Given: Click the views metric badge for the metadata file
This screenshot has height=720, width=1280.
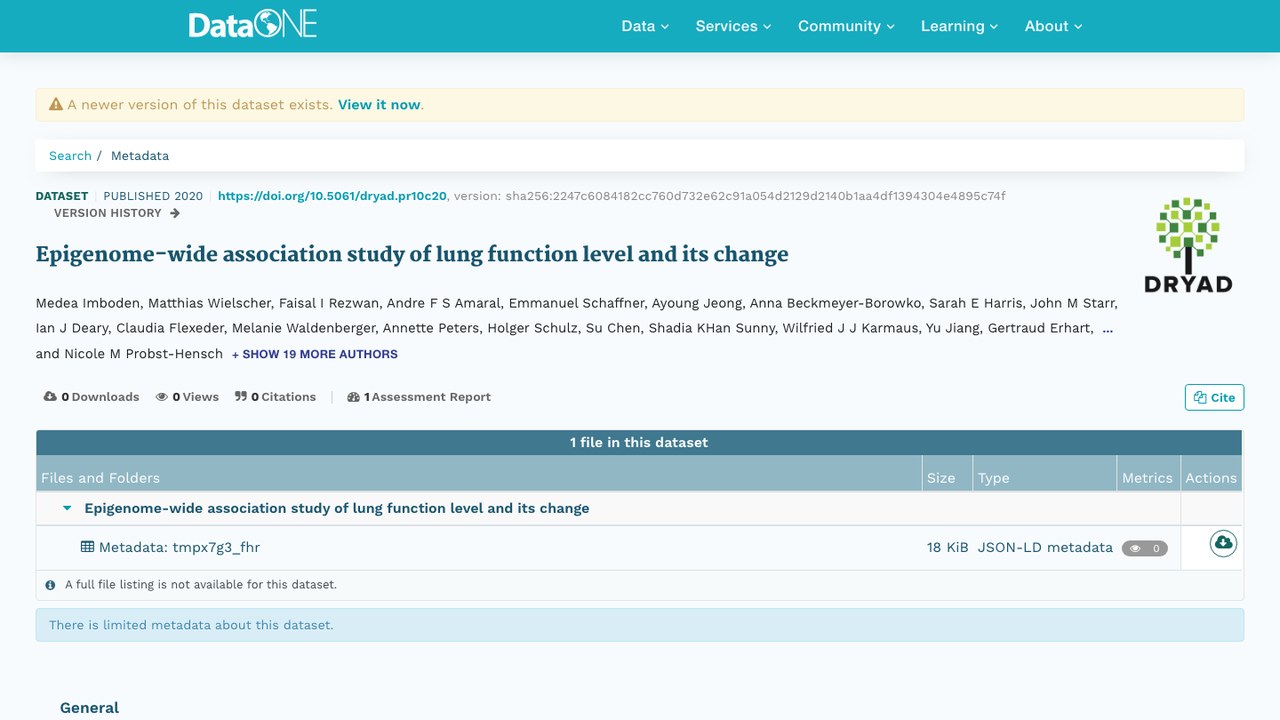Looking at the screenshot, I should coord(1145,548).
